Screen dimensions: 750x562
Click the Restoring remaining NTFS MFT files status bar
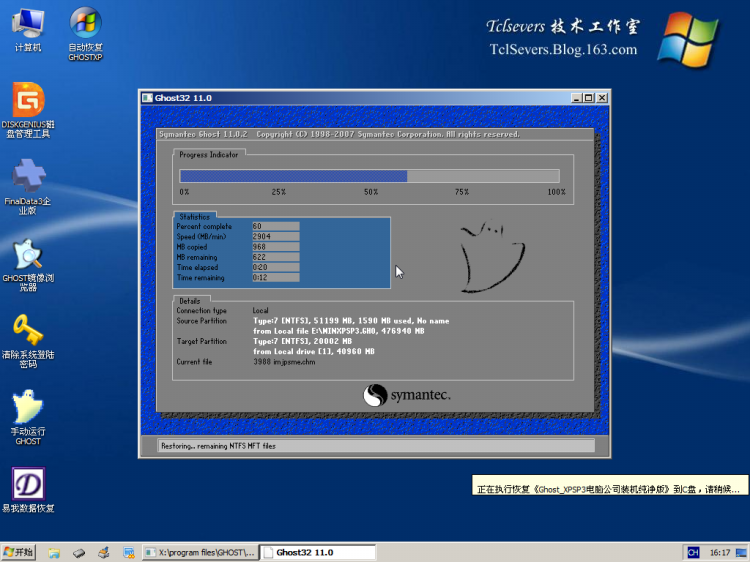(x=376, y=446)
